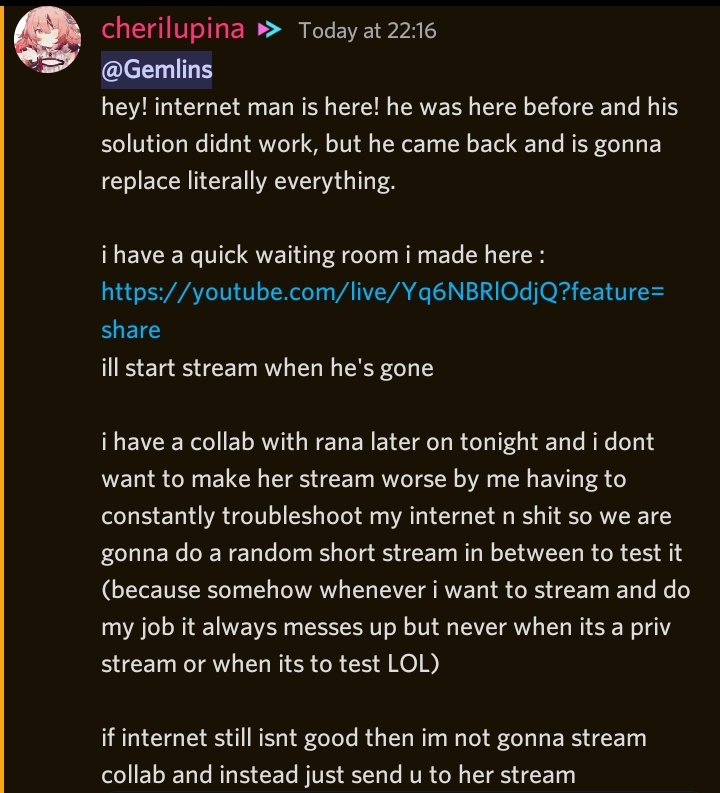Click the 'constantly troubleshoot my internet' line
Screen dimensions: 720x793
(386, 516)
